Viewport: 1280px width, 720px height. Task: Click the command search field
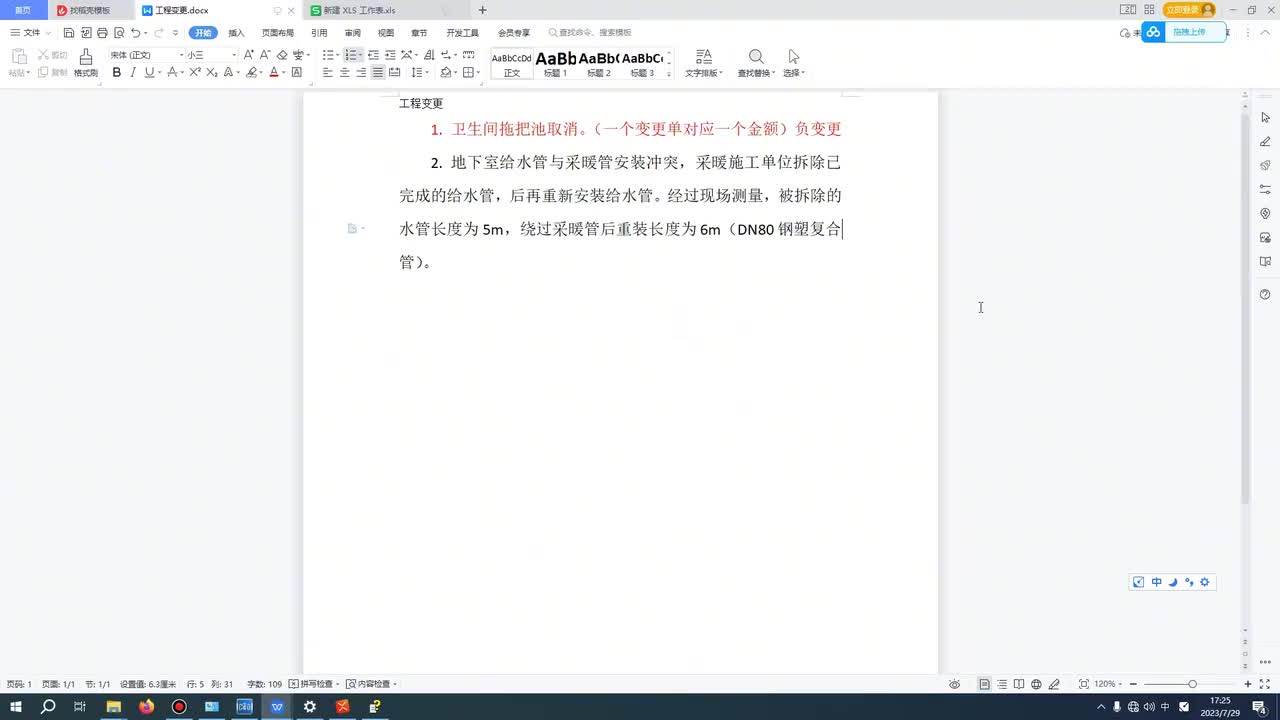pyautogui.click(x=591, y=33)
